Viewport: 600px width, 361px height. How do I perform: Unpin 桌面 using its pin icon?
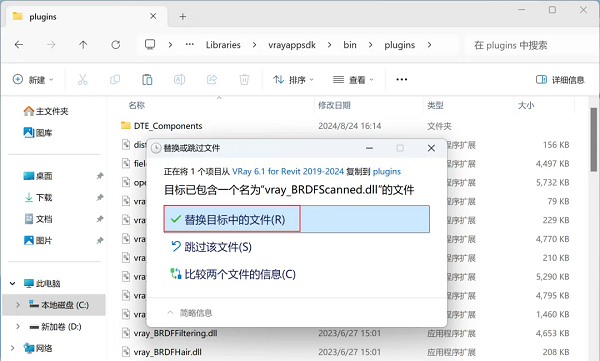(100, 176)
